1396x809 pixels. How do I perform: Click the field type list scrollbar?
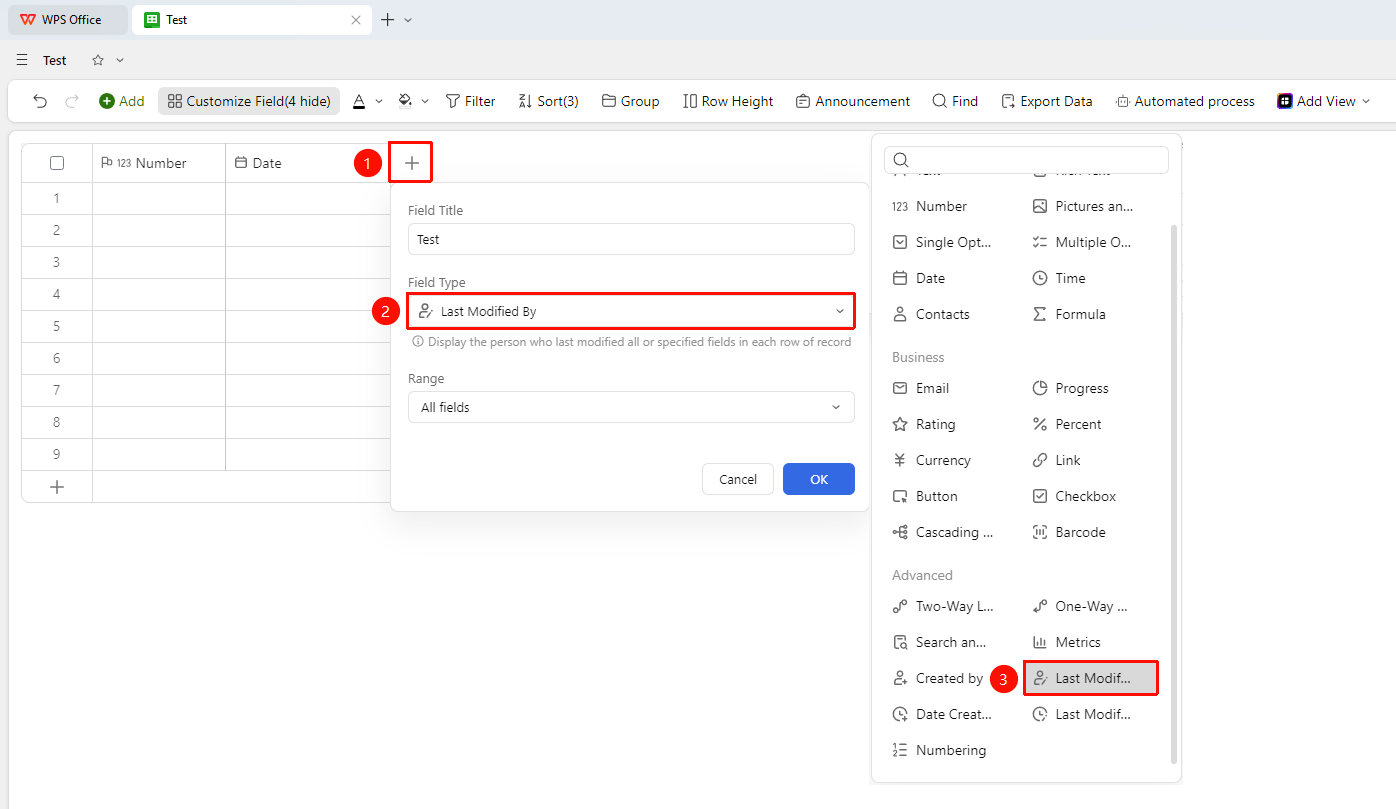pos(1174,495)
